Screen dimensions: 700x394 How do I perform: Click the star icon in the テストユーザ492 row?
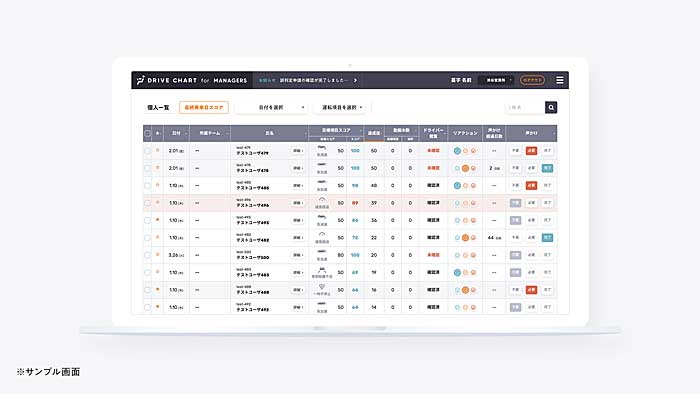158,307
